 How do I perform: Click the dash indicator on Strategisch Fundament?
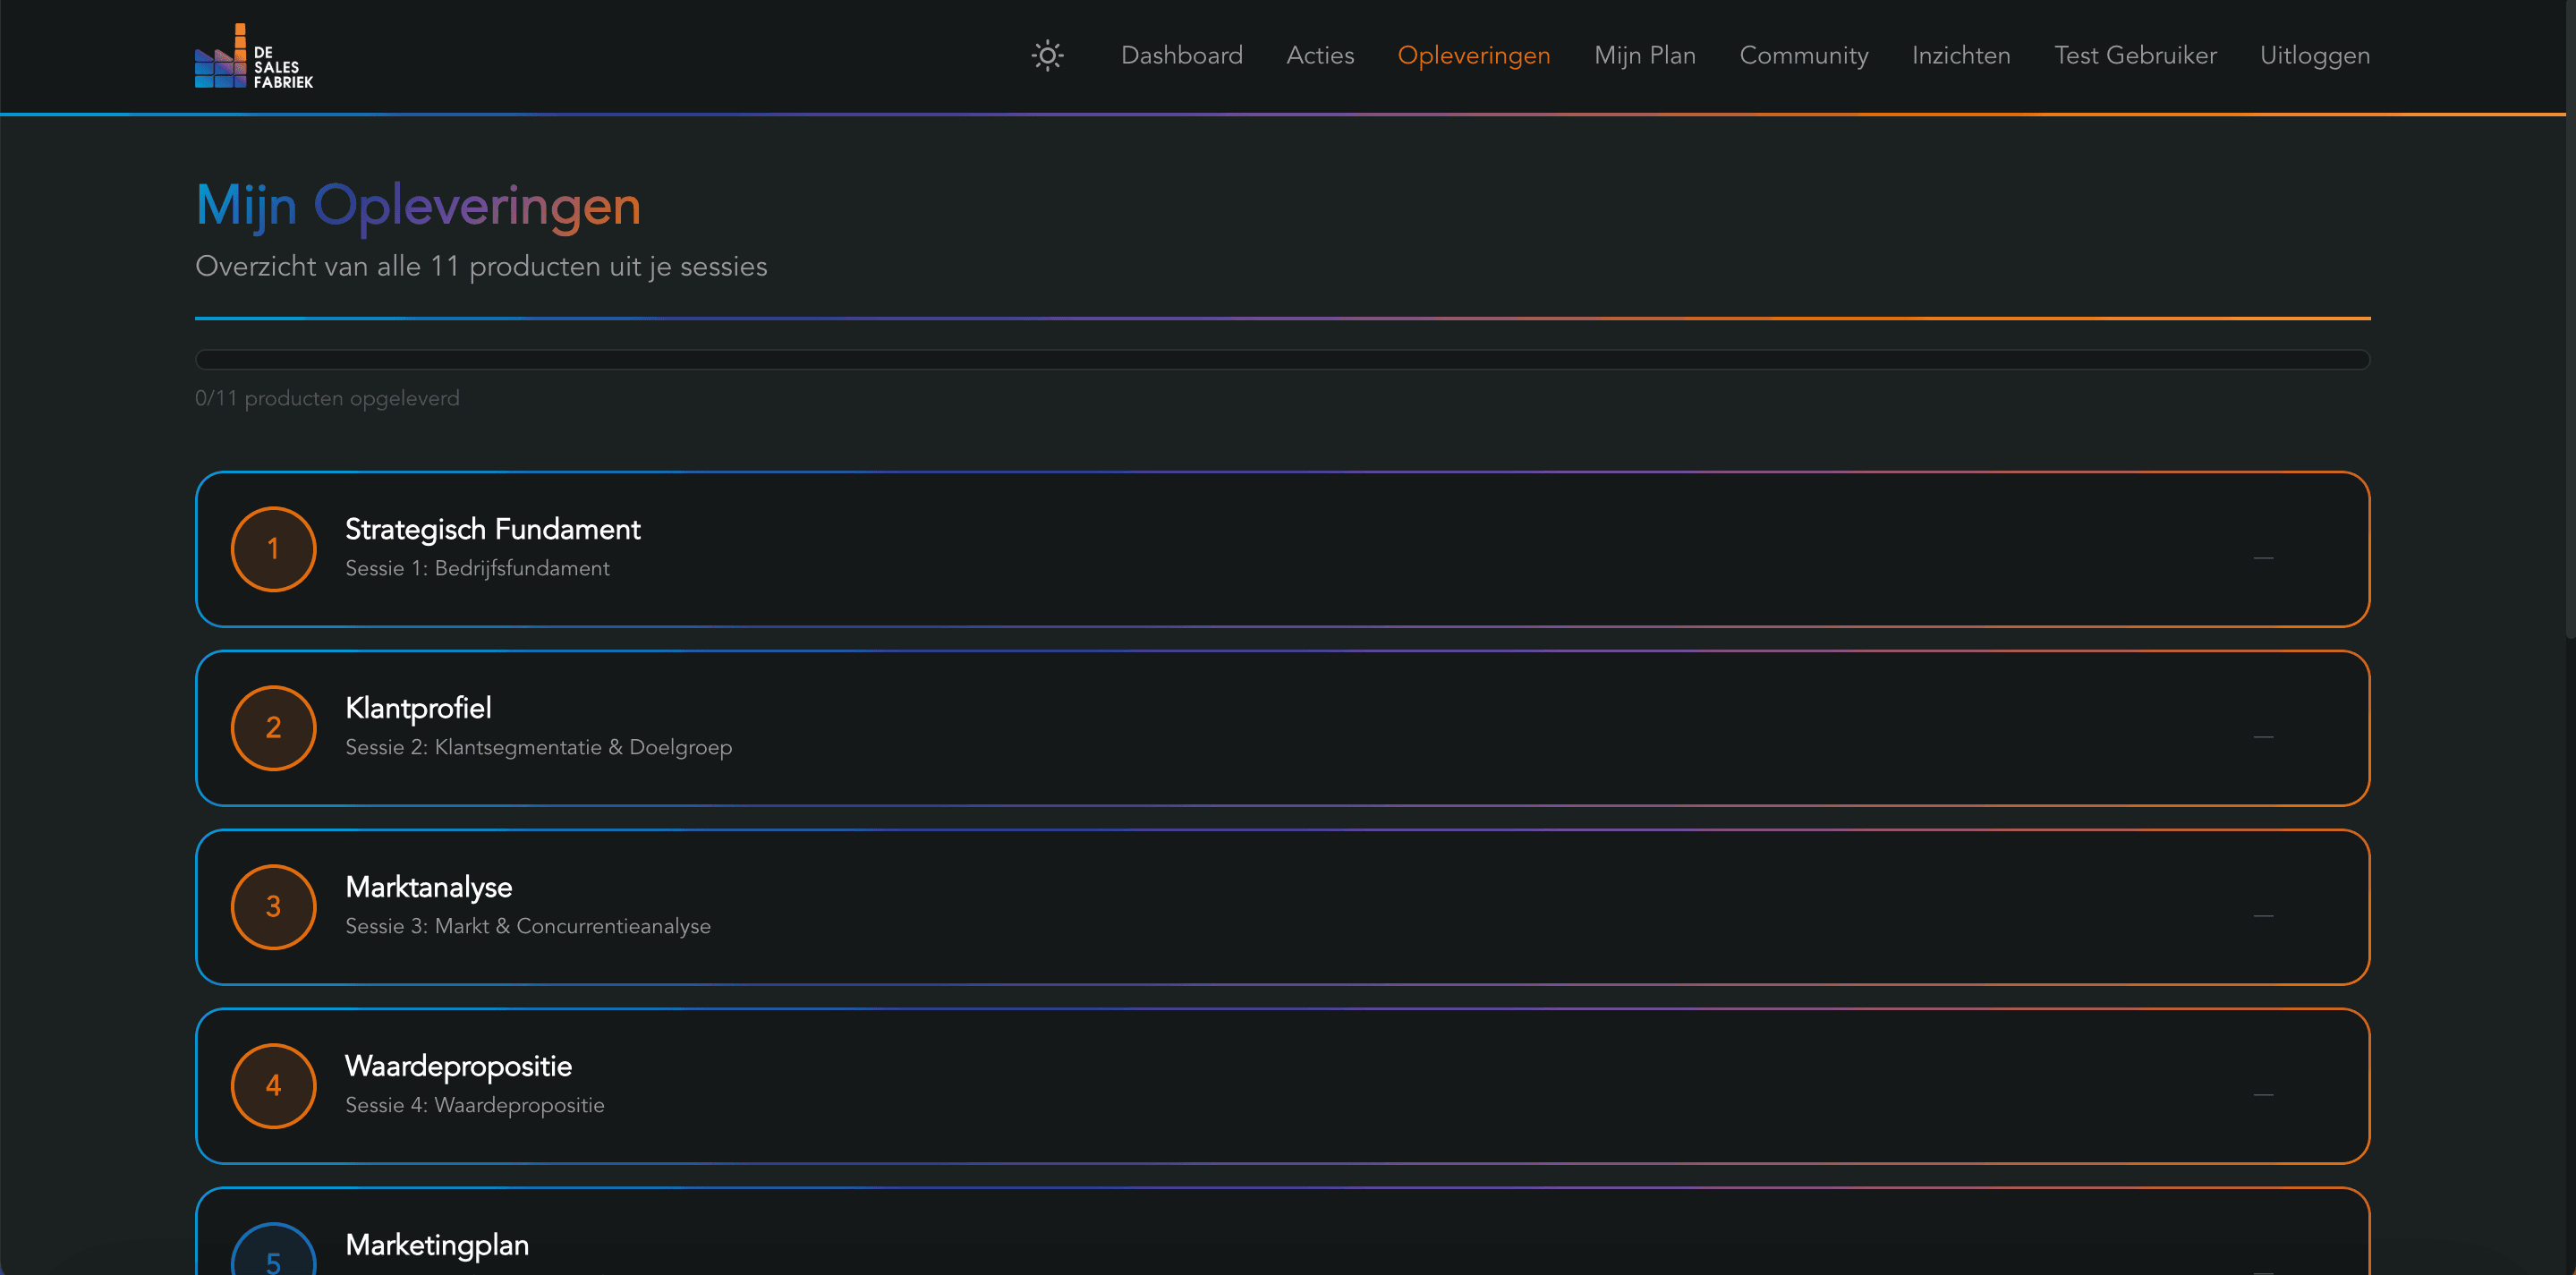click(x=2263, y=558)
